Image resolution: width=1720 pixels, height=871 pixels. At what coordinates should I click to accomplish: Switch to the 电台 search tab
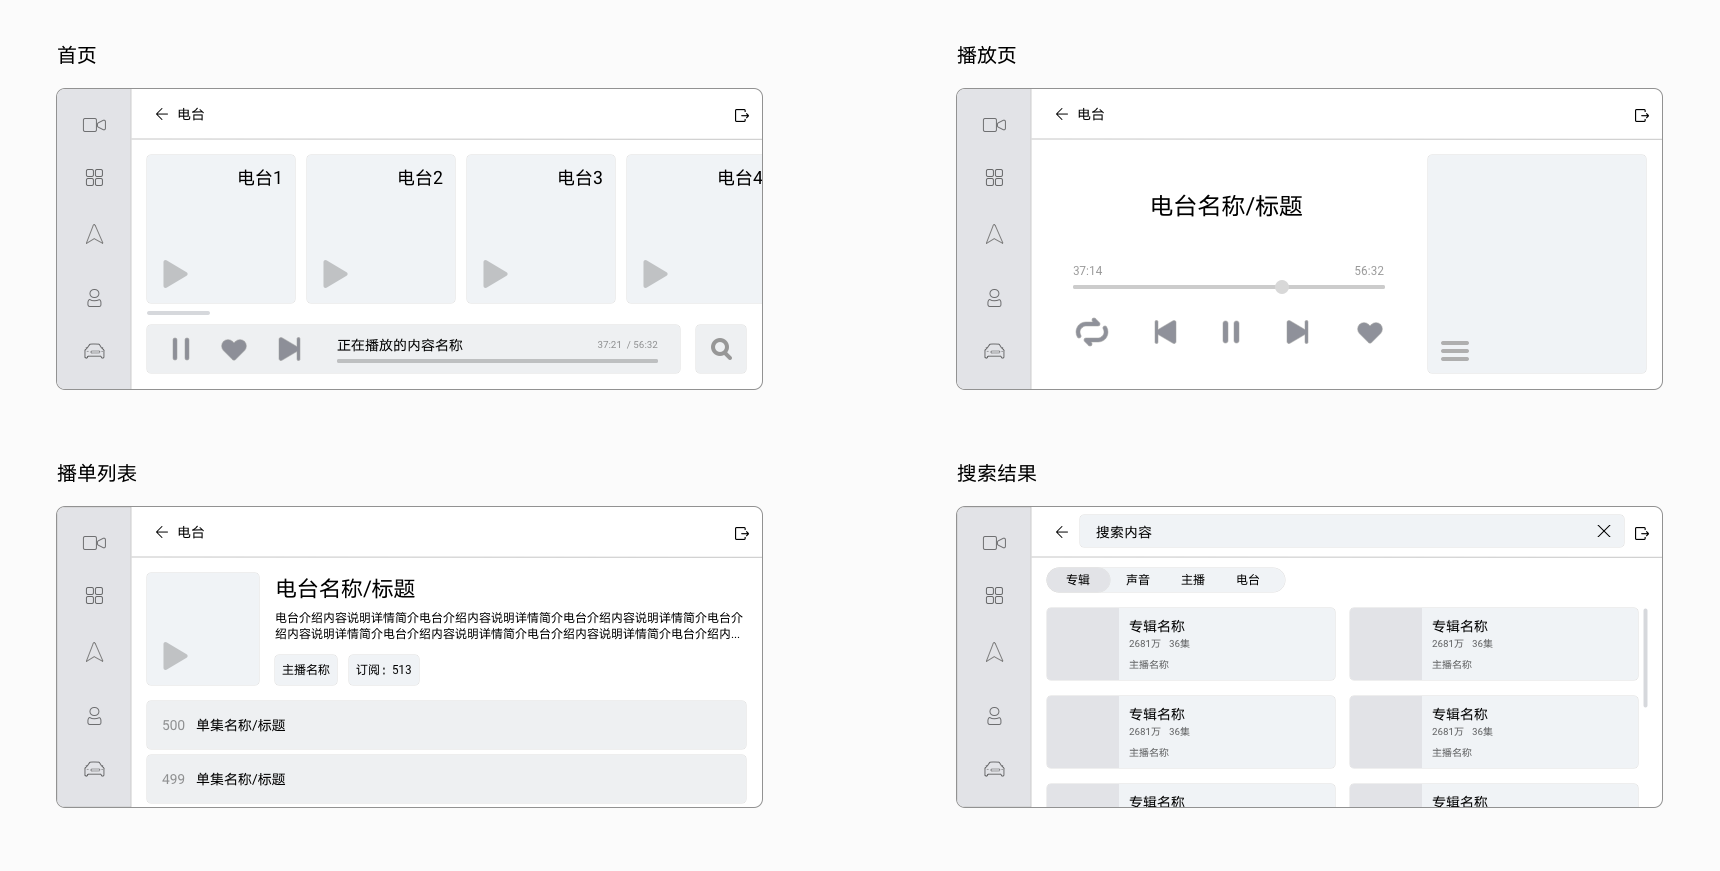point(1248,580)
